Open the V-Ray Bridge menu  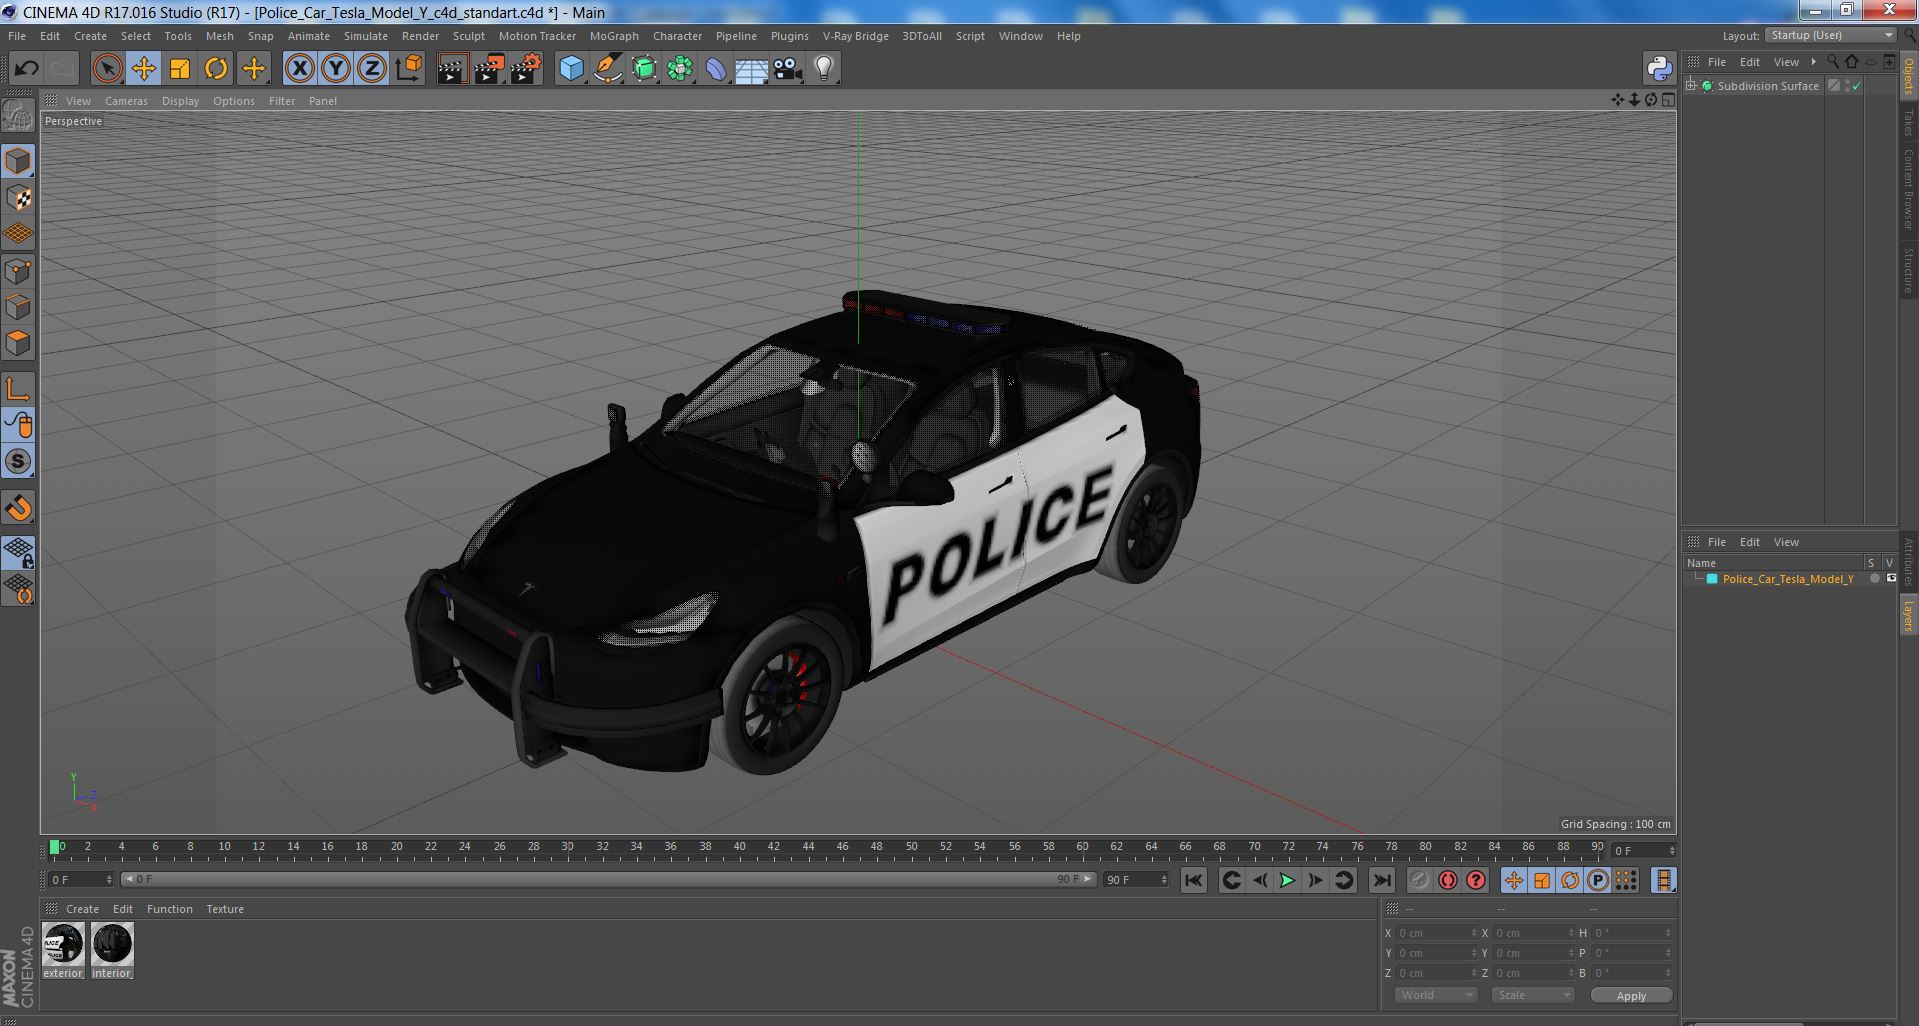(855, 36)
